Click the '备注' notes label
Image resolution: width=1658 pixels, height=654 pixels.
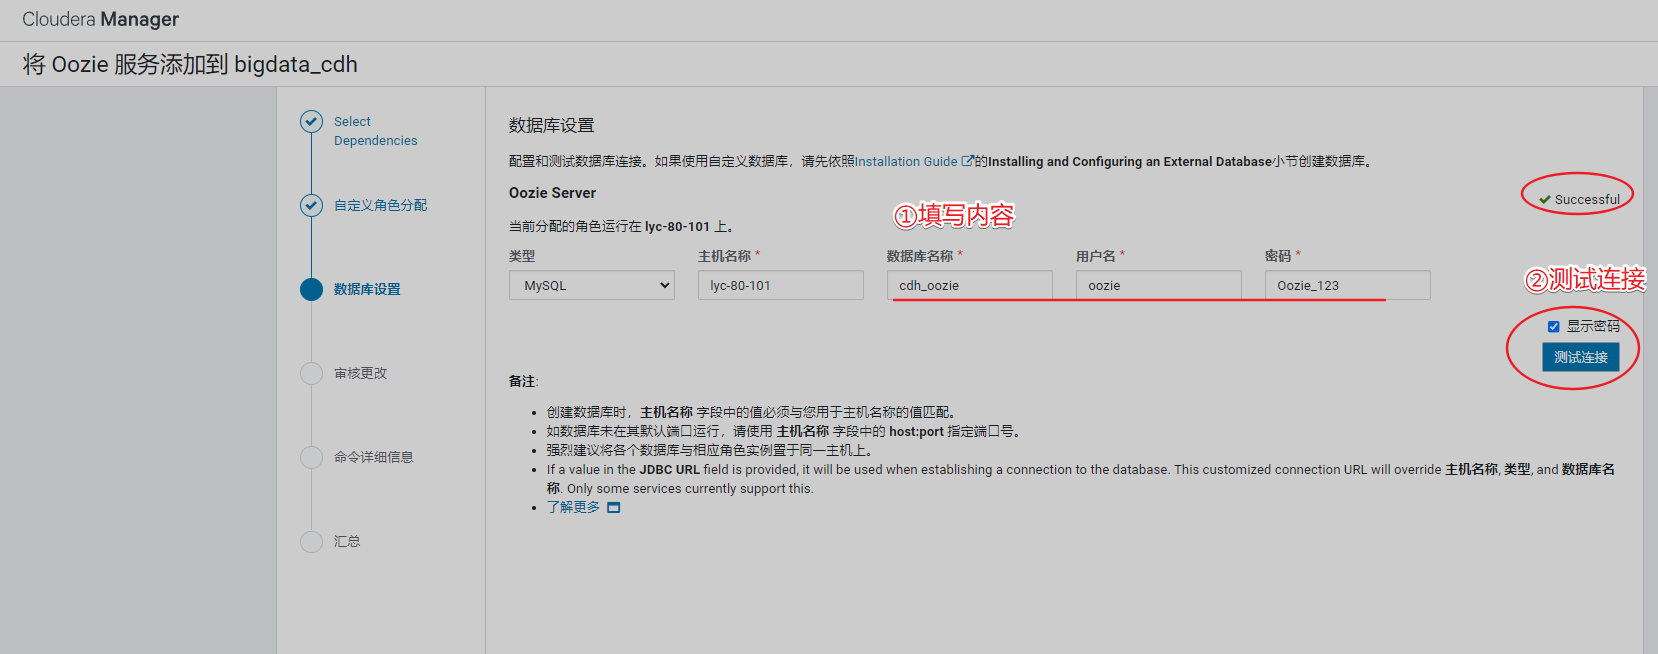pos(523,381)
